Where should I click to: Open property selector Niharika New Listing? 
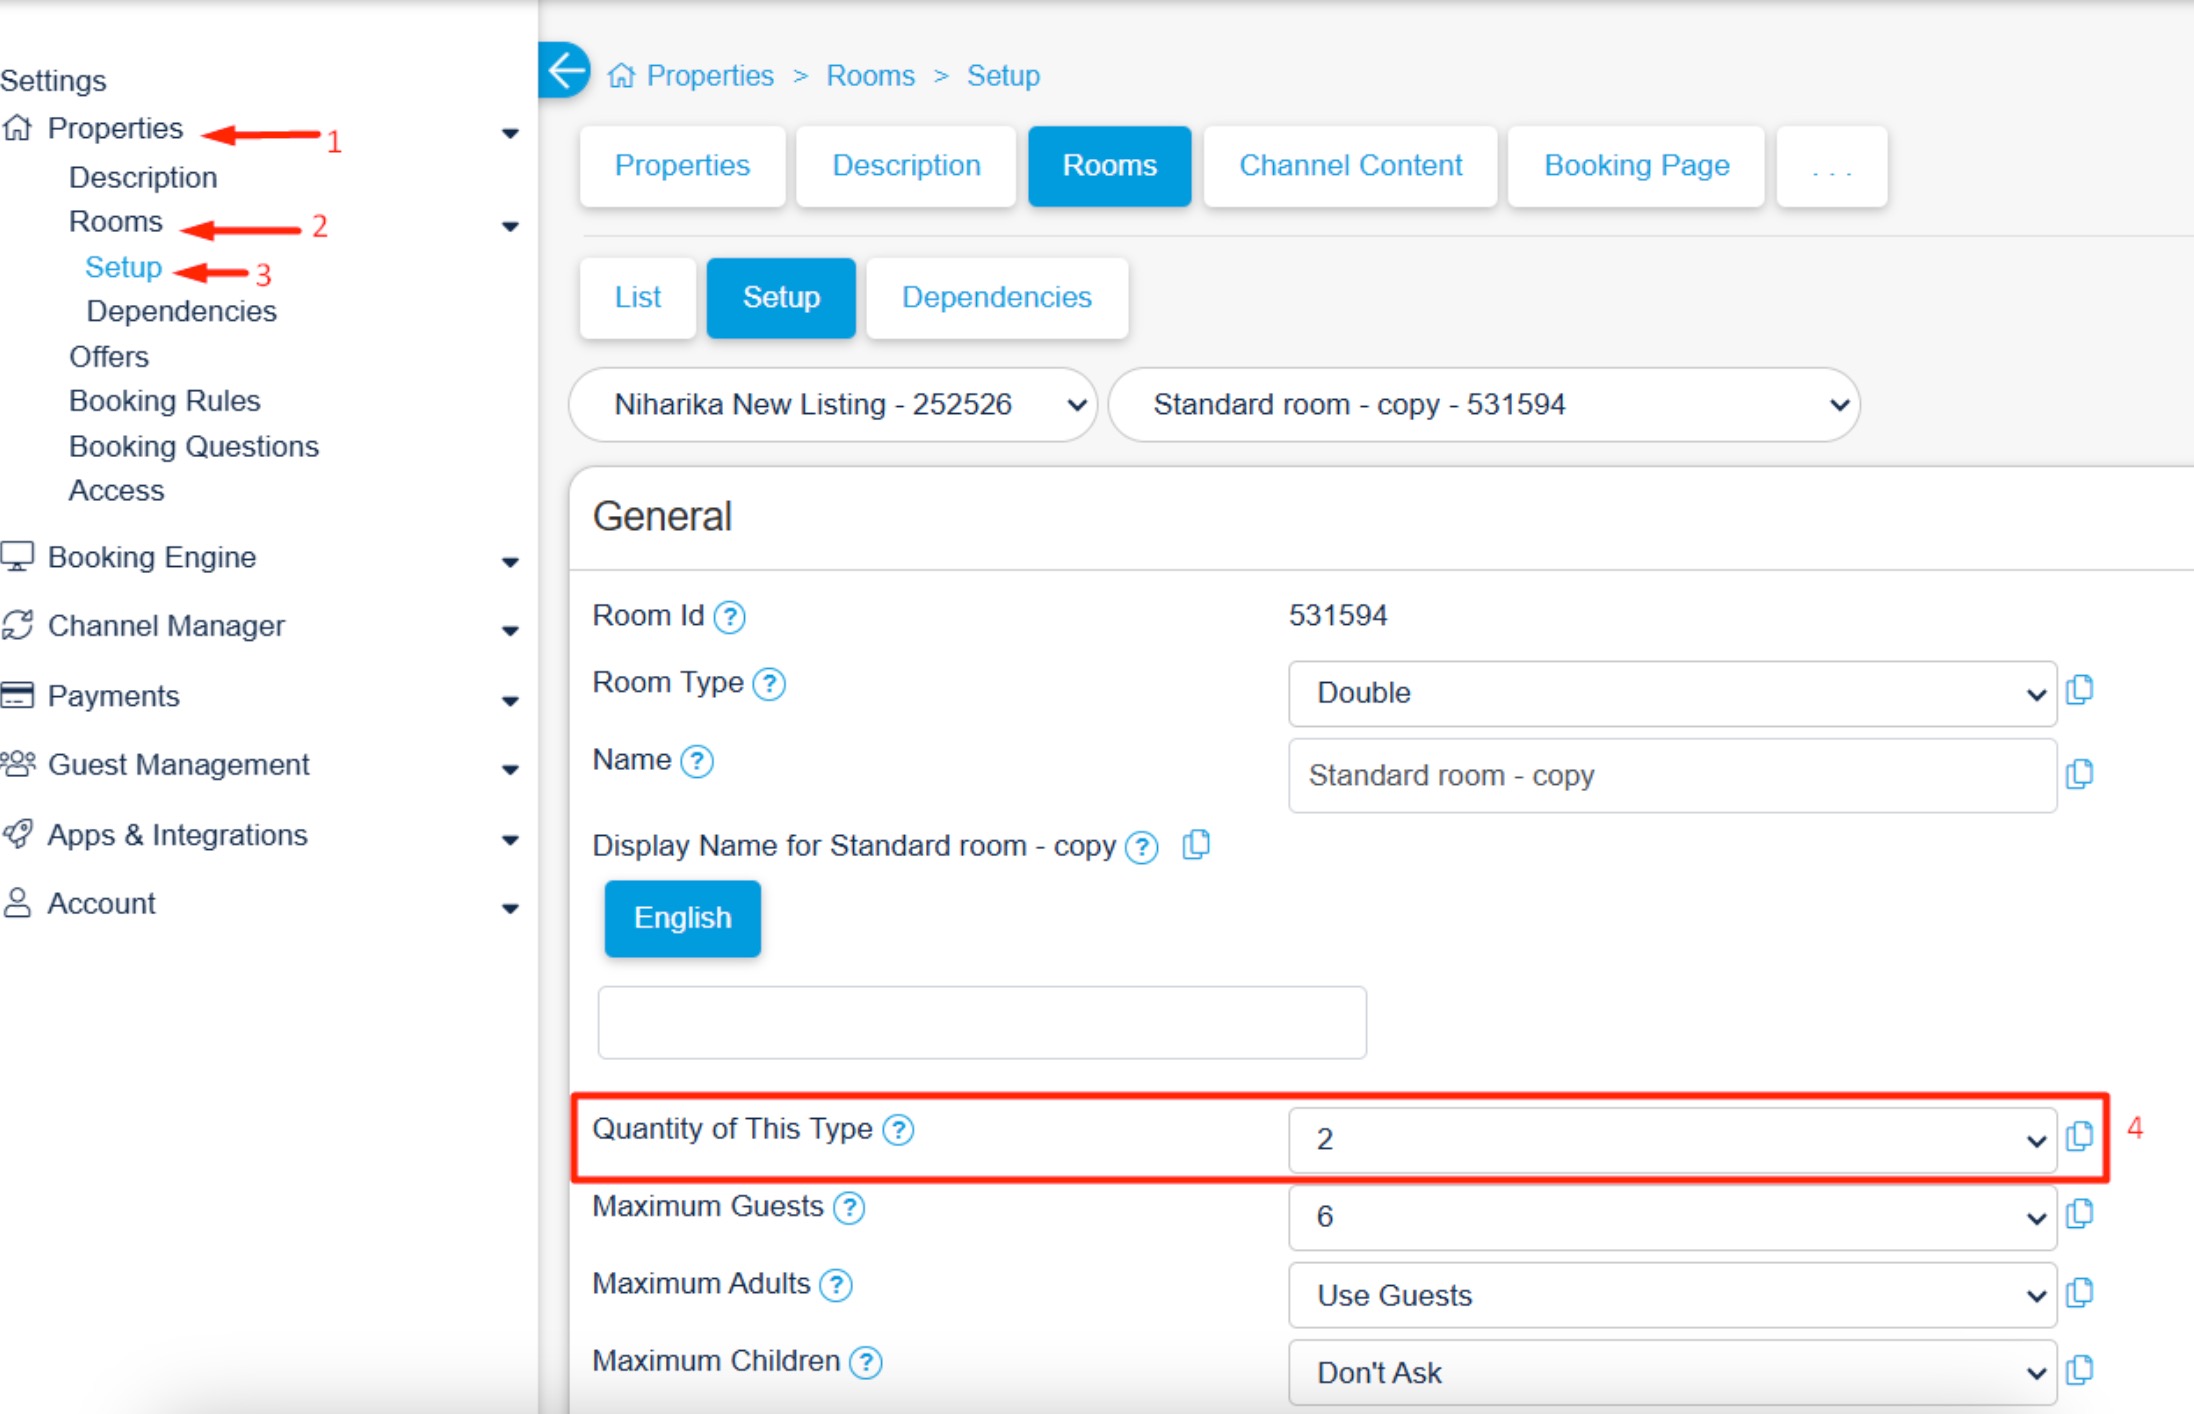833,405
